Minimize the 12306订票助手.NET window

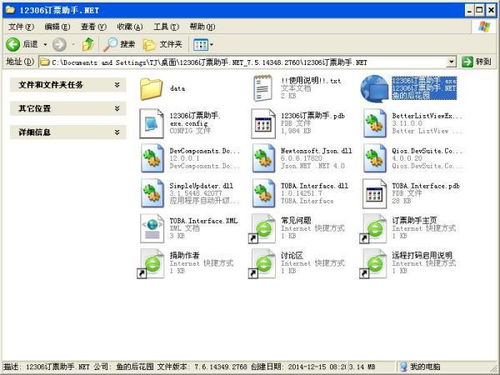click(469, 10)
